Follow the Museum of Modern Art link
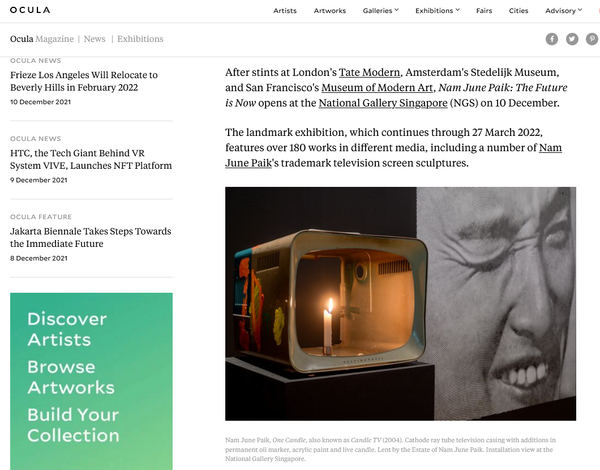The image size is (600, 470). pos(377,88)
